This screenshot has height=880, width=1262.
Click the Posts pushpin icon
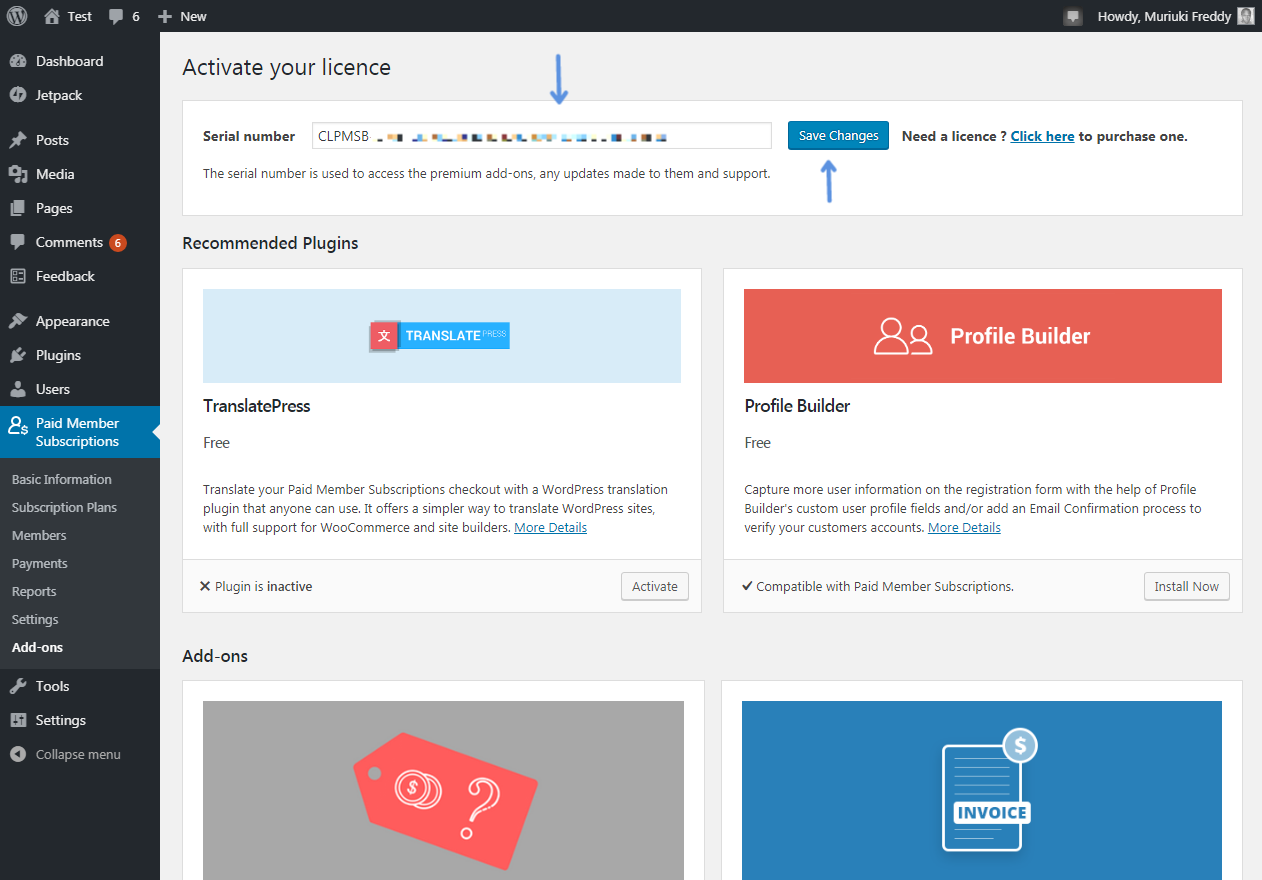tap(18, 140)
